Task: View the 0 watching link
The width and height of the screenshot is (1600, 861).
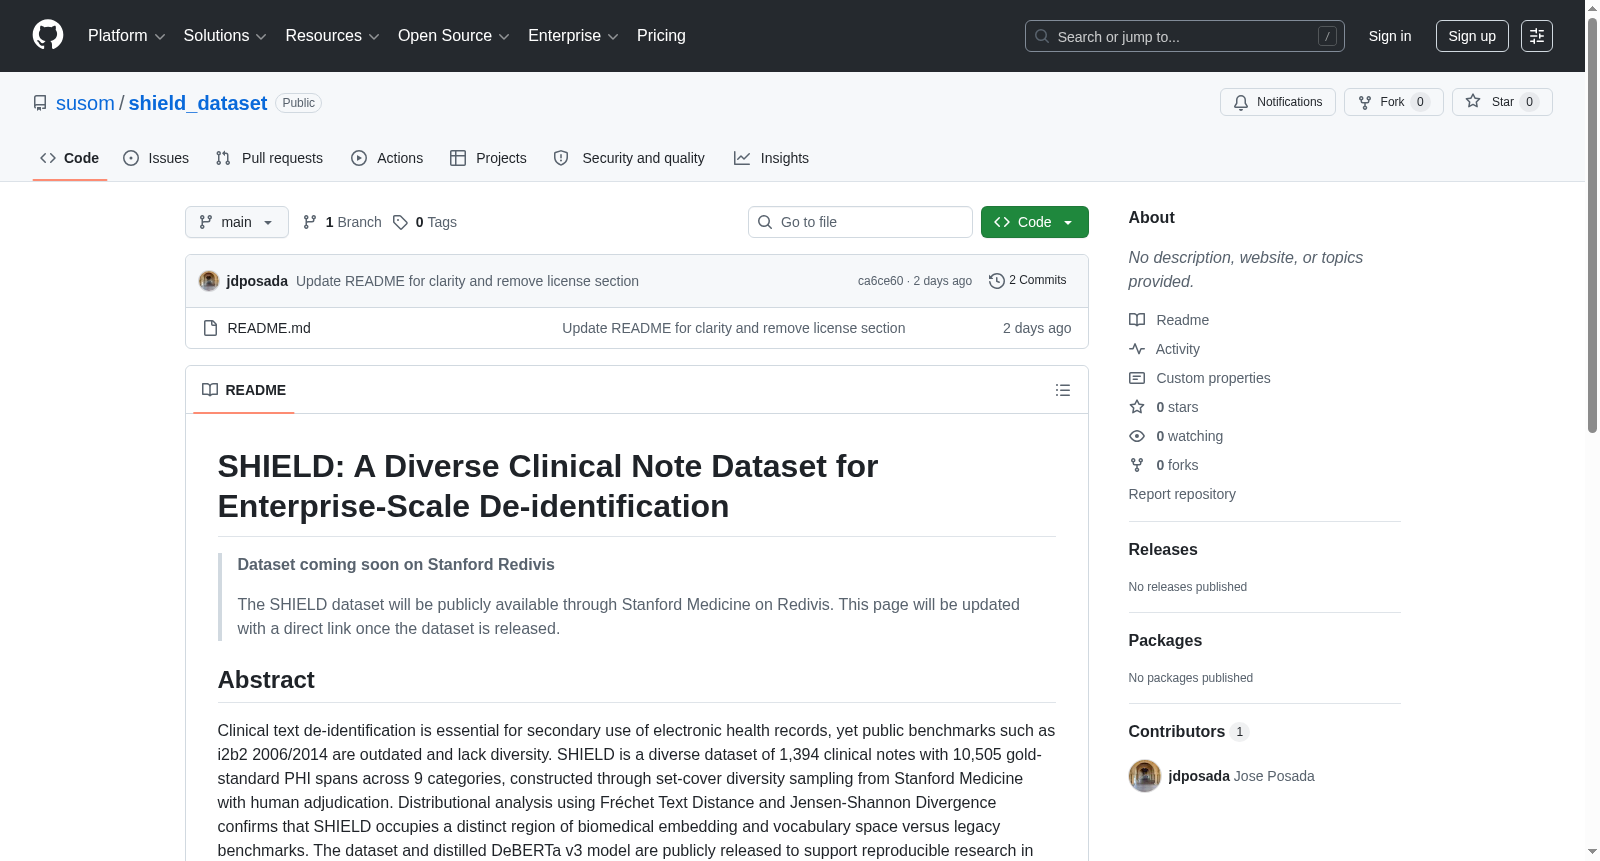Action: pyautogui.click(x=1176, y=436)
